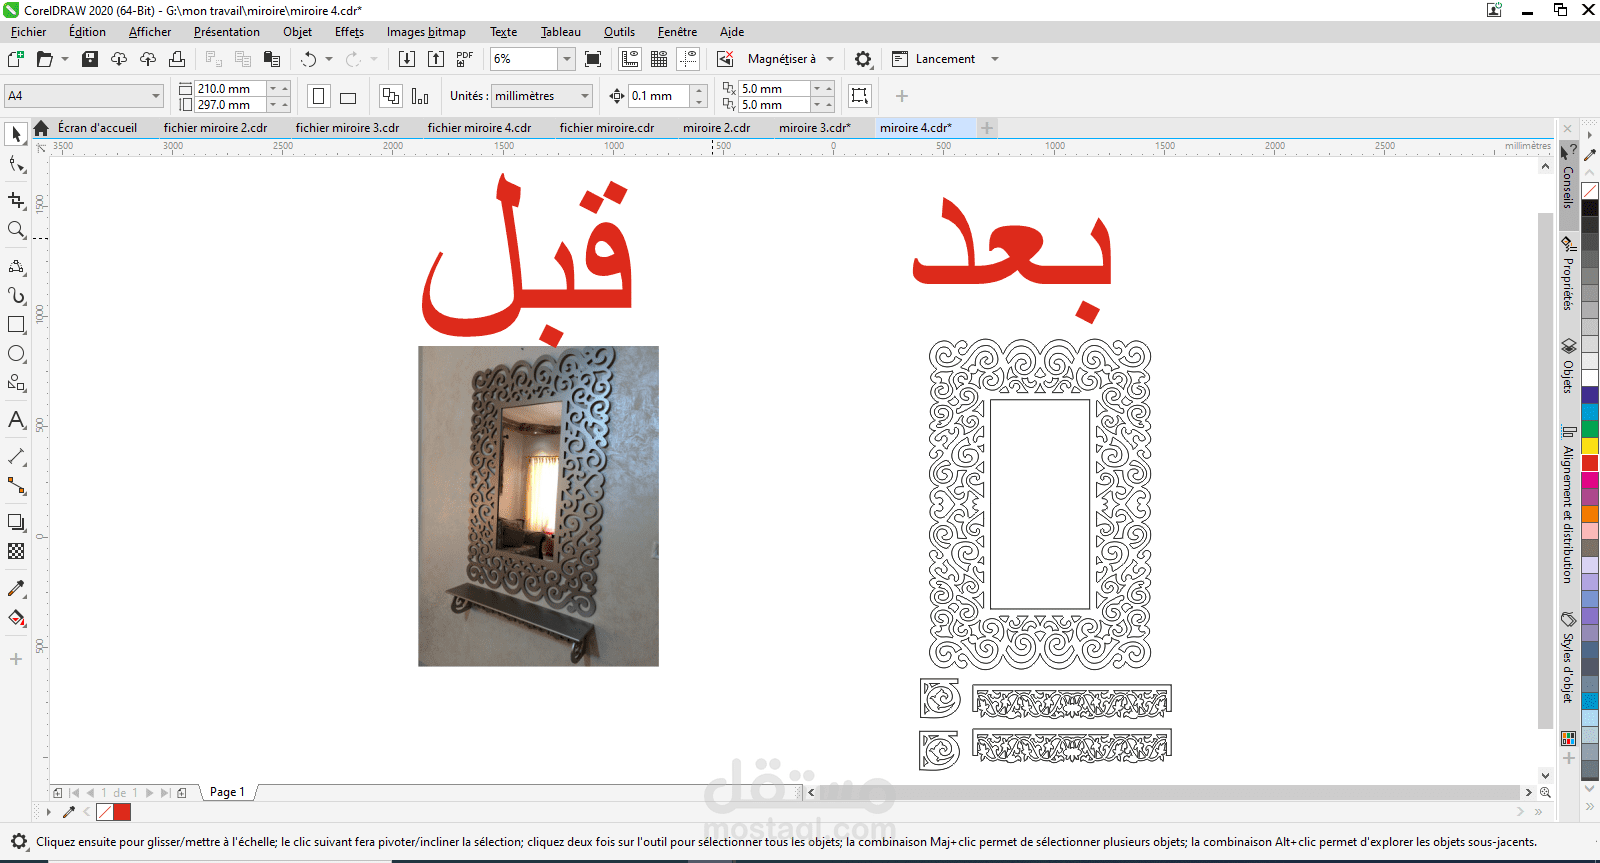Go to the Écran d'accueil tab
Viewport: 1600px width, 863px height.
click(97, 128)
